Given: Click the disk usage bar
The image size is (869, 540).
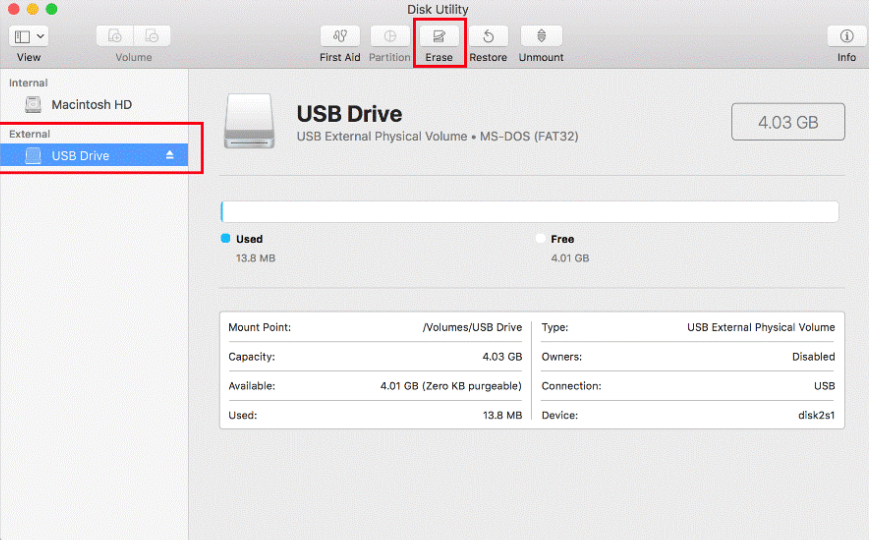Looking at the screenshot, I should [529, 212].
